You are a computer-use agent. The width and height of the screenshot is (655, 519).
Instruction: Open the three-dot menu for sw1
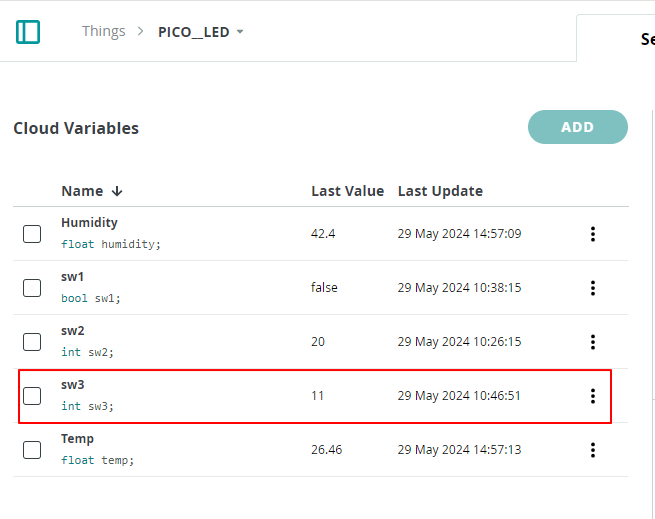pyautogui.click(x=593, y=288)
